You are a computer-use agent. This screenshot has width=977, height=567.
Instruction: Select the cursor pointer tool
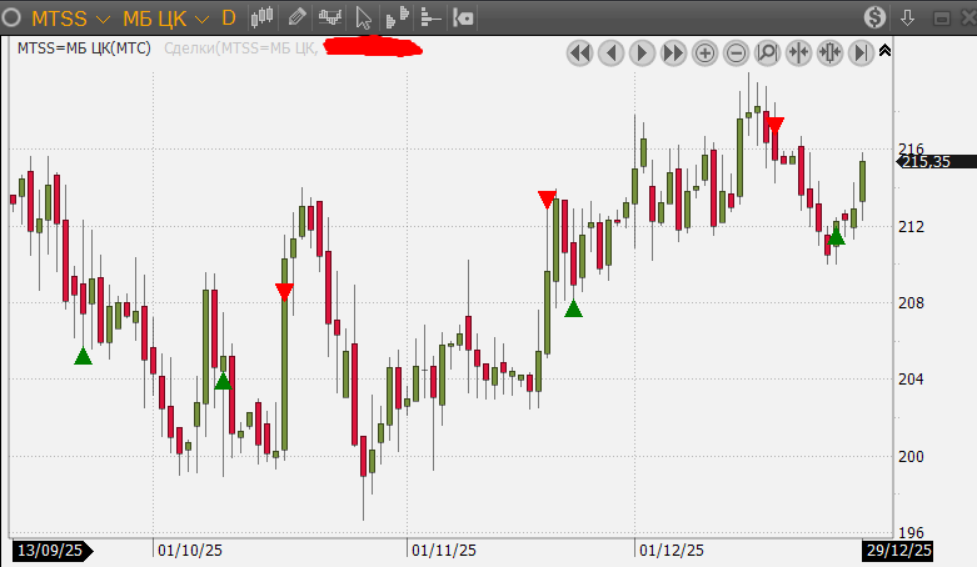tap(364, 18)
